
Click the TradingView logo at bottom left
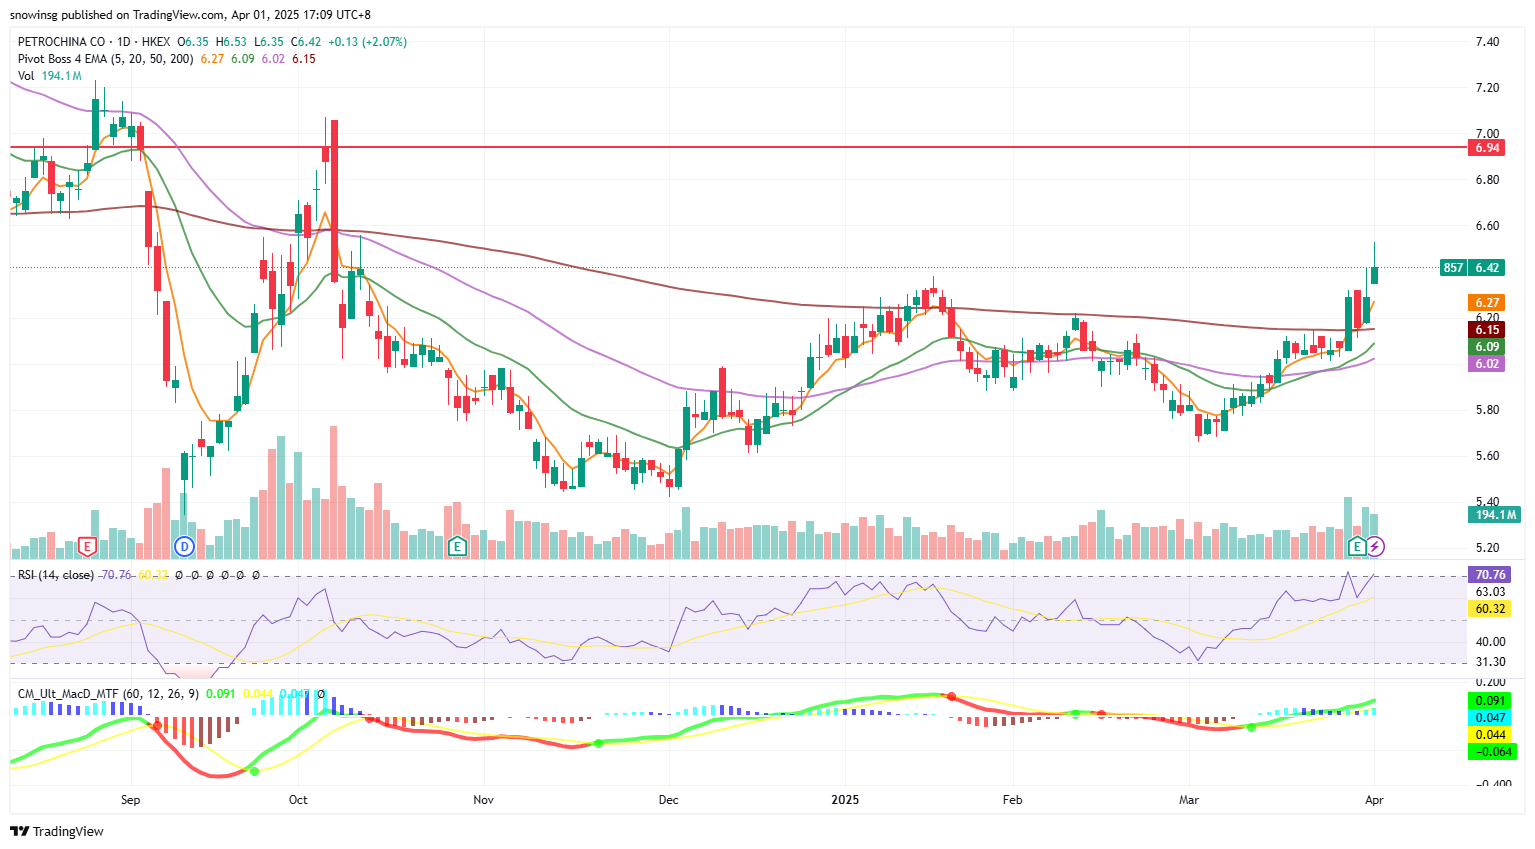point(57,831)
